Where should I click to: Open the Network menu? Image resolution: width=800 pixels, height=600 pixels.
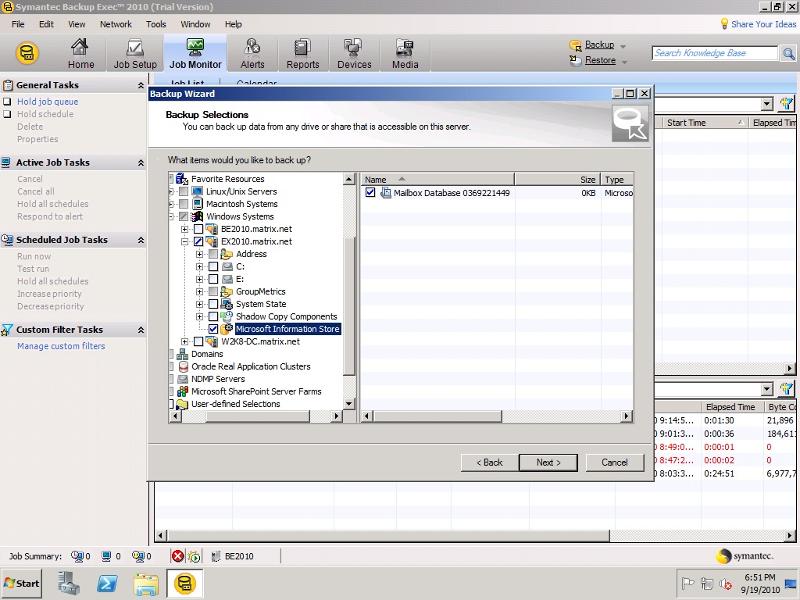point(116,24)
